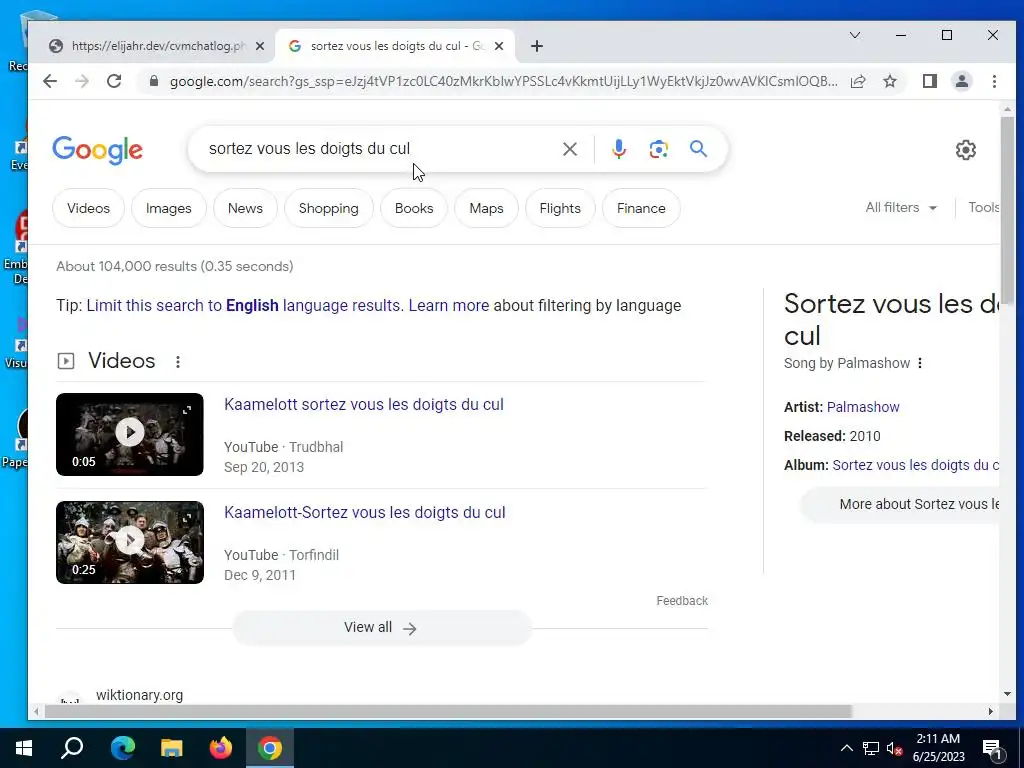Open Videos section three-dot options
This screenshot has height=768, width=1024.
click(x=178, y=361)
